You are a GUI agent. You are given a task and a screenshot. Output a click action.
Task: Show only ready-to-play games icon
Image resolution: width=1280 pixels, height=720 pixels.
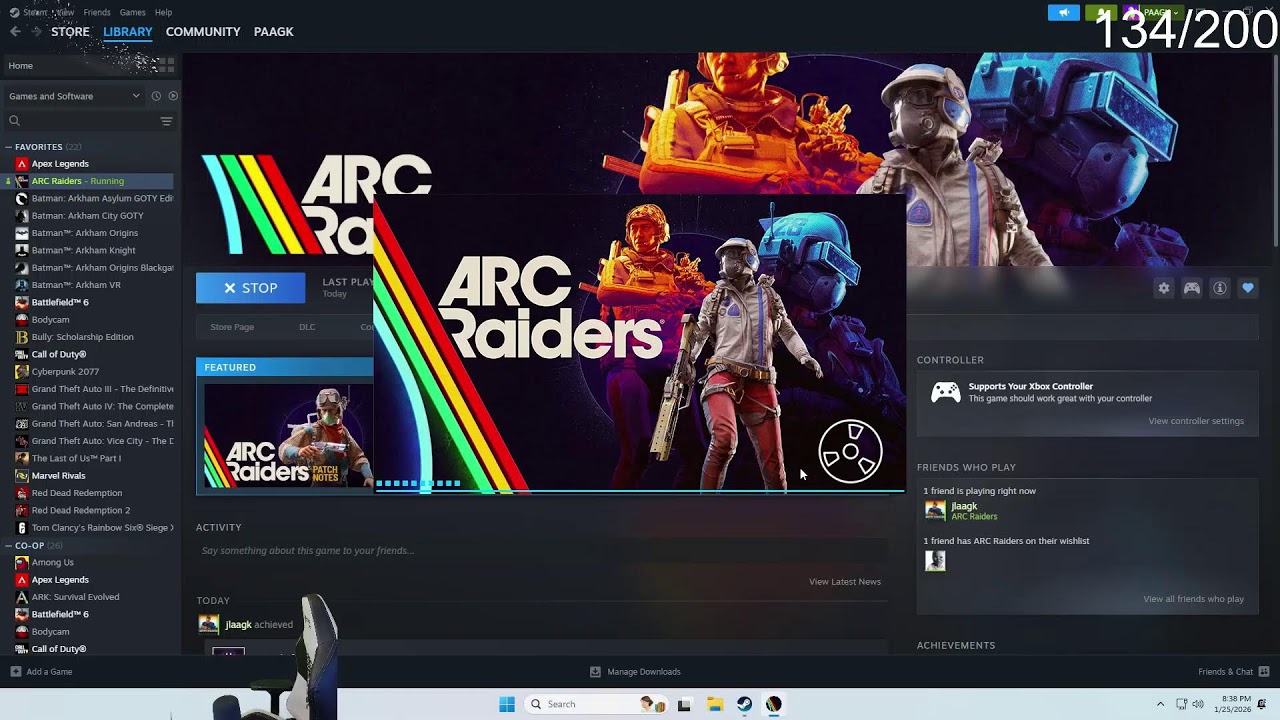pyautogui.click(x=173, y=96)
